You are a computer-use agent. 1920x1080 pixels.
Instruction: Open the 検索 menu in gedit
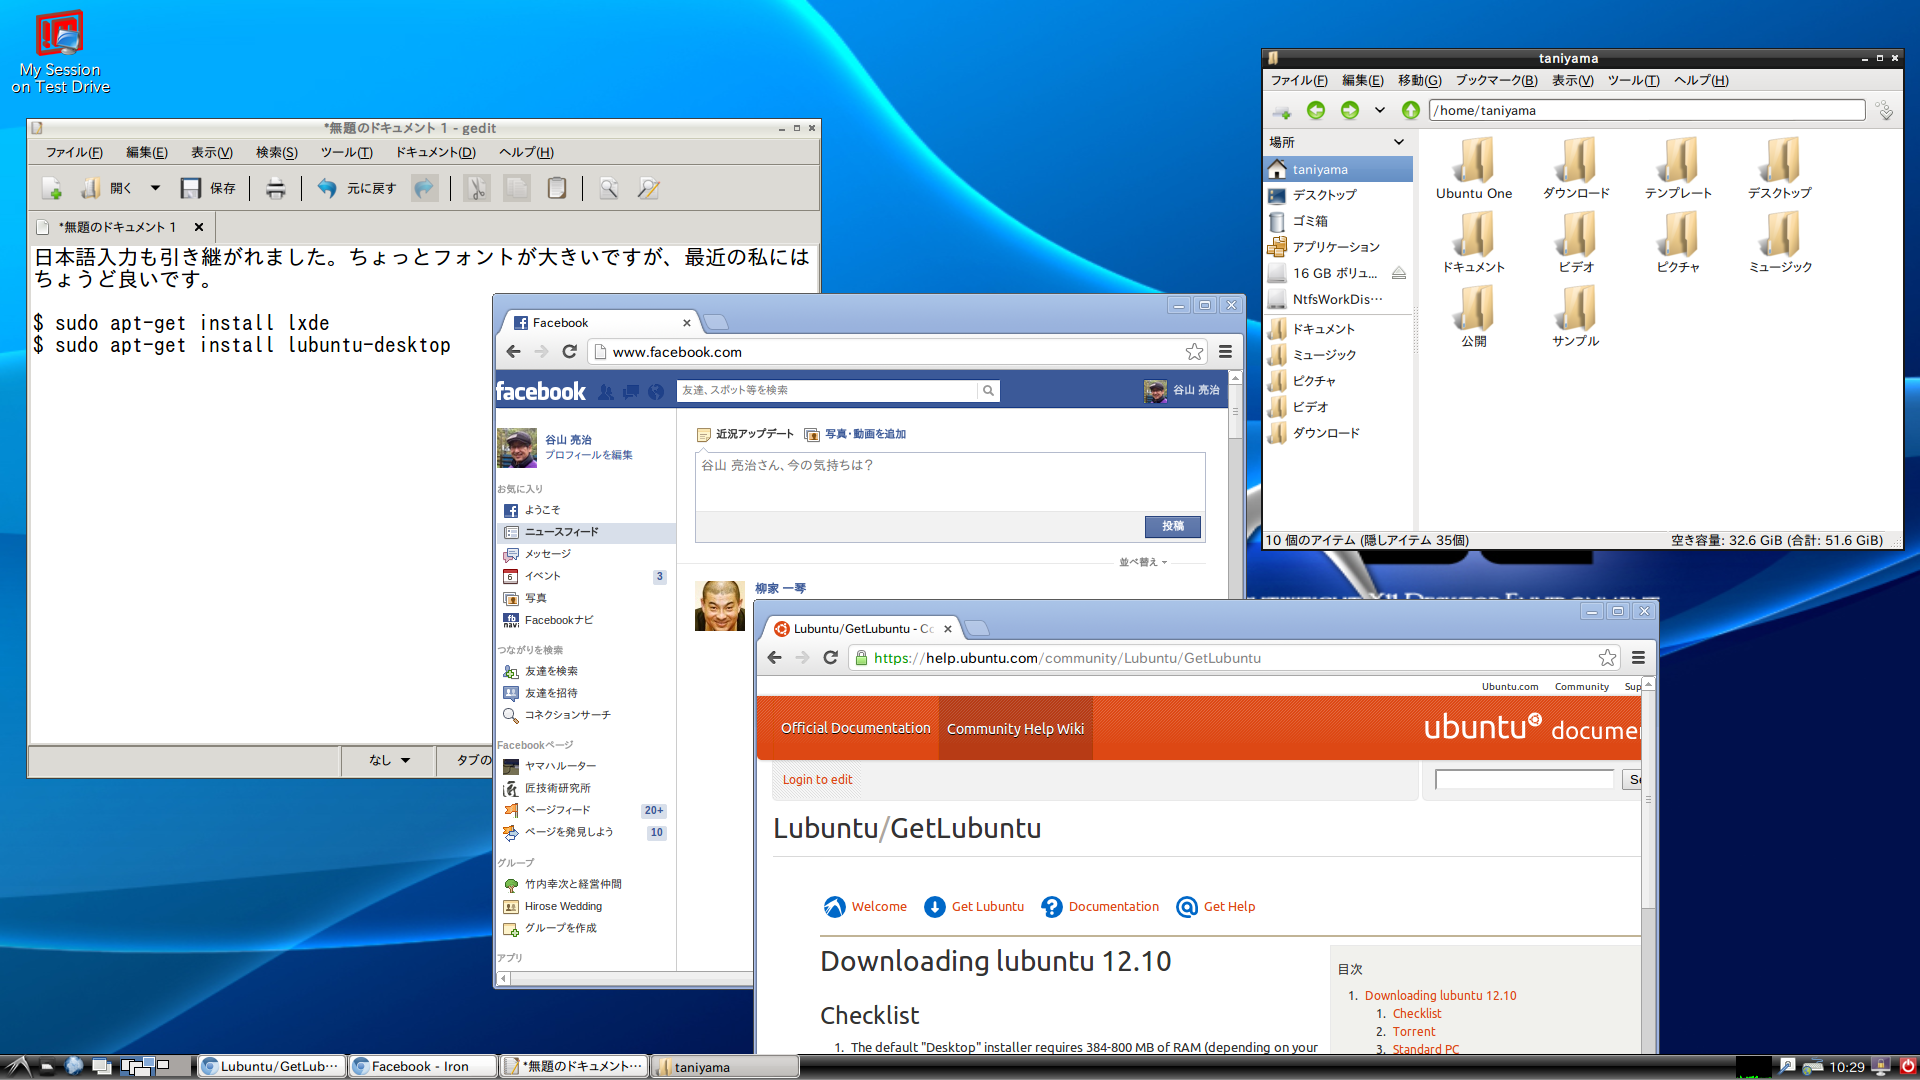coord(277,152)
